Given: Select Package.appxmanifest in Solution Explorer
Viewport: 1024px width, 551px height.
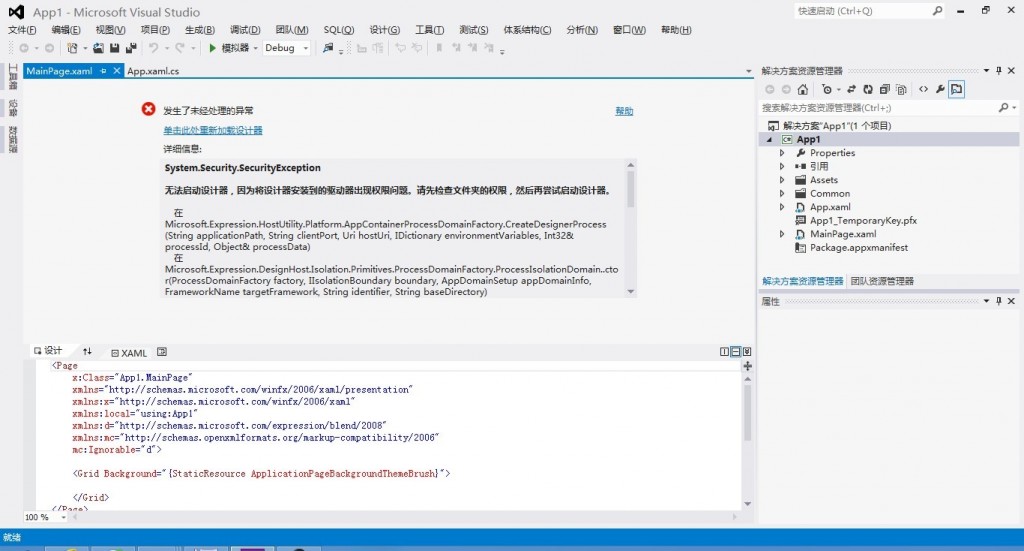Looking at the screenshot, I should pyautogui.click(x=859, y=247).
